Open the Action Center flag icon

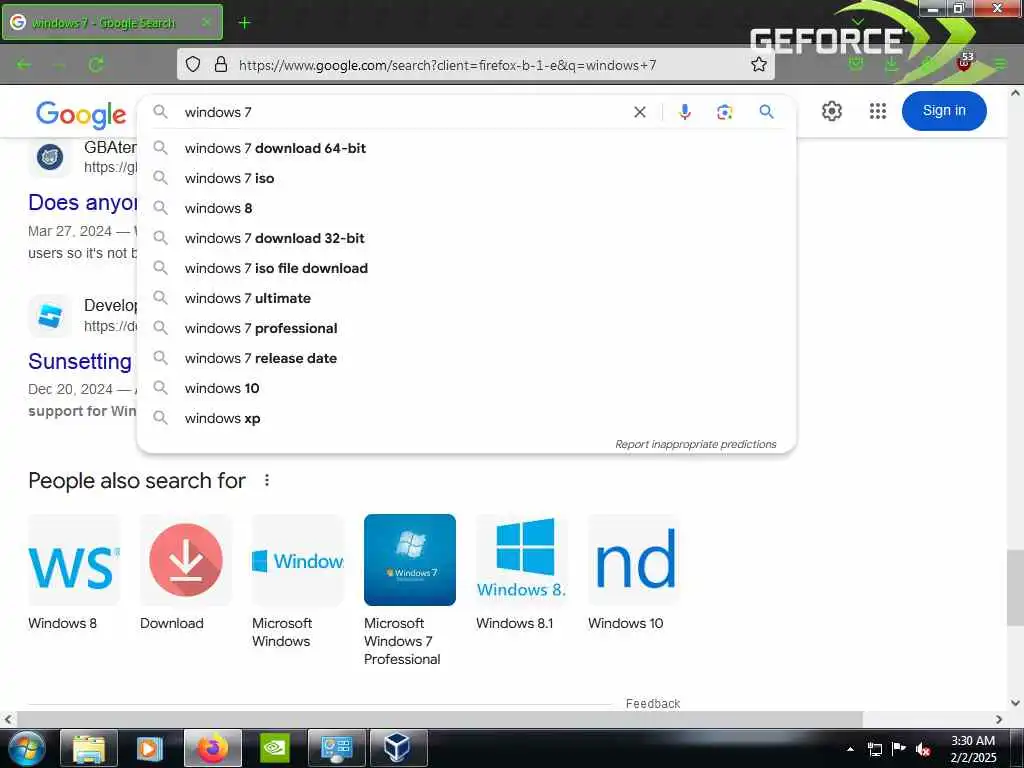click(899, 748)
